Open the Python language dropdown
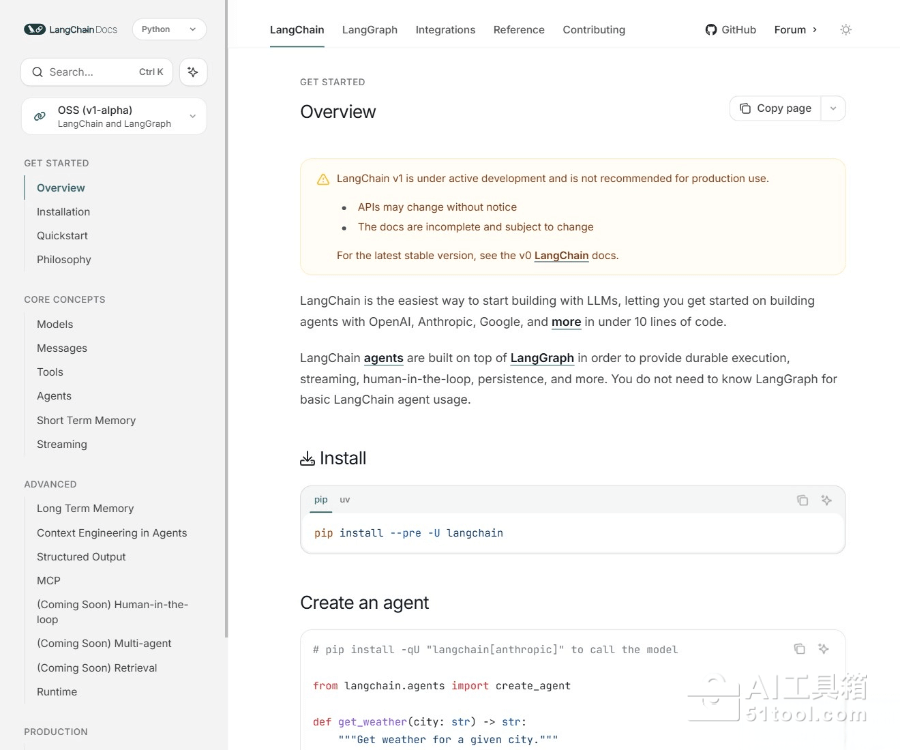The image size is (900, 750). point(168,30)
